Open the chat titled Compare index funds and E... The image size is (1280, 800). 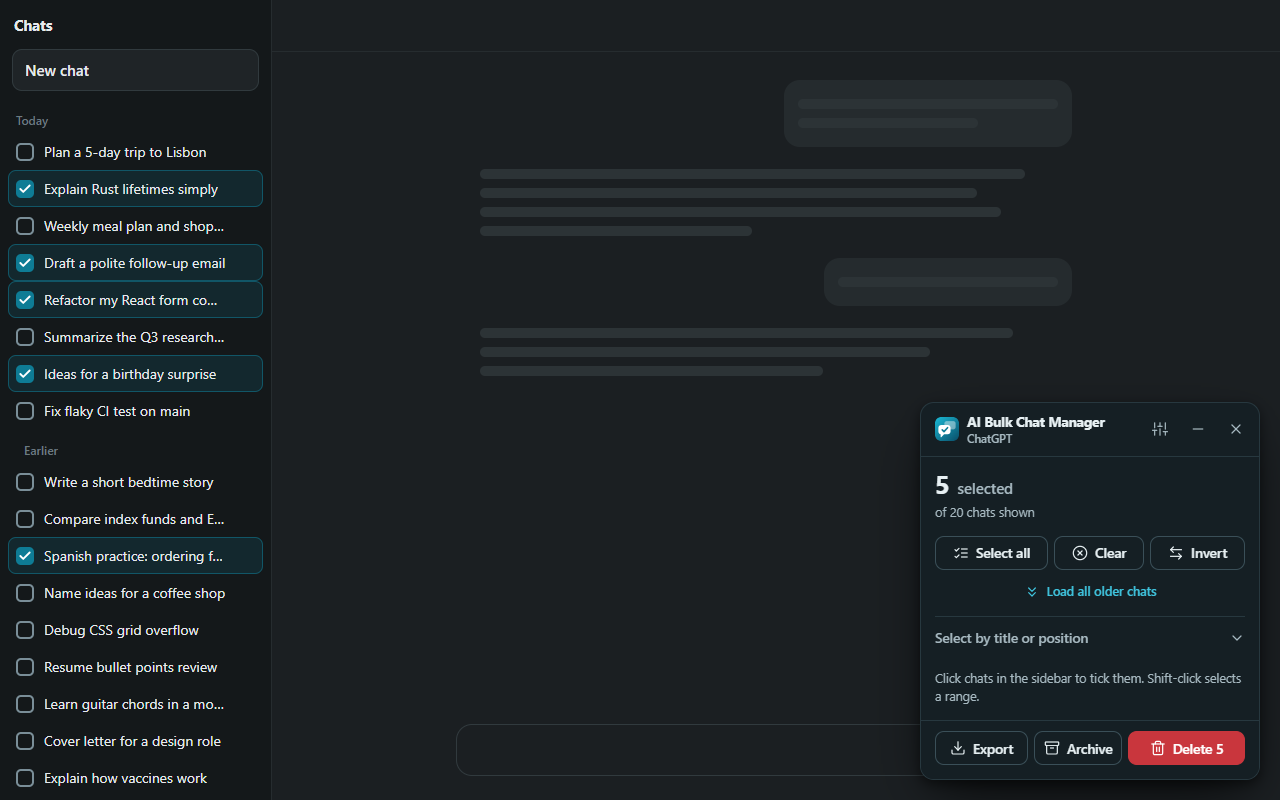pyautogui.click(x=134, y=519)
